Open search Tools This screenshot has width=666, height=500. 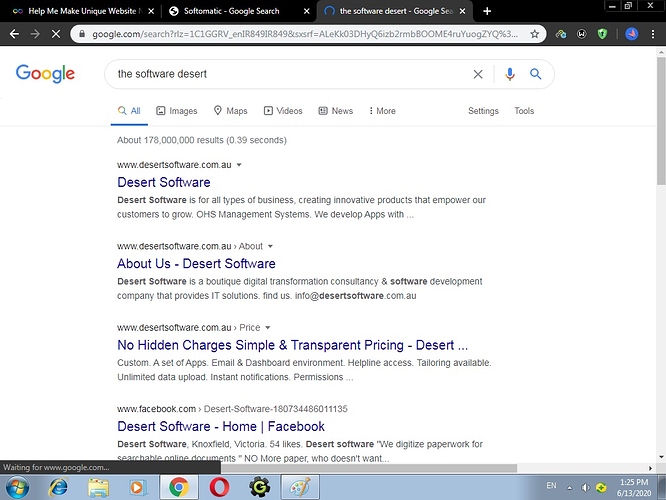(x=524, y=111)
